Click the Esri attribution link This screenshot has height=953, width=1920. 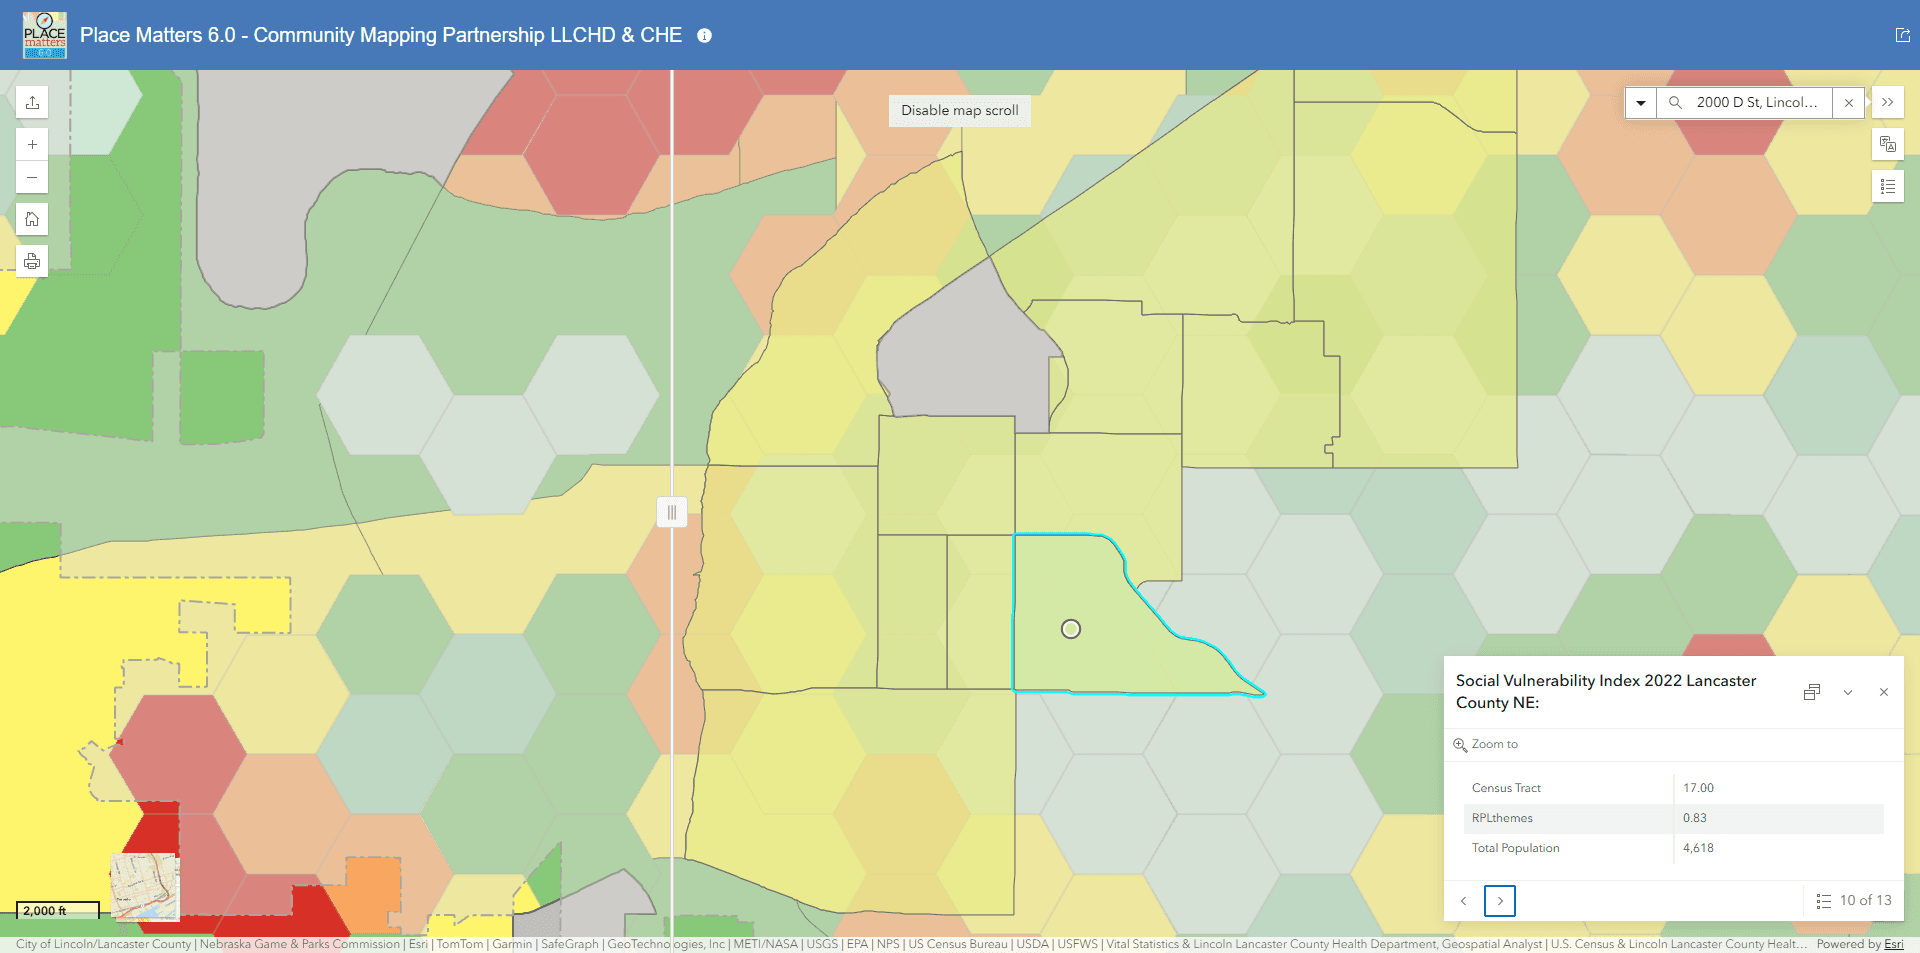[x=1893, y=943]
